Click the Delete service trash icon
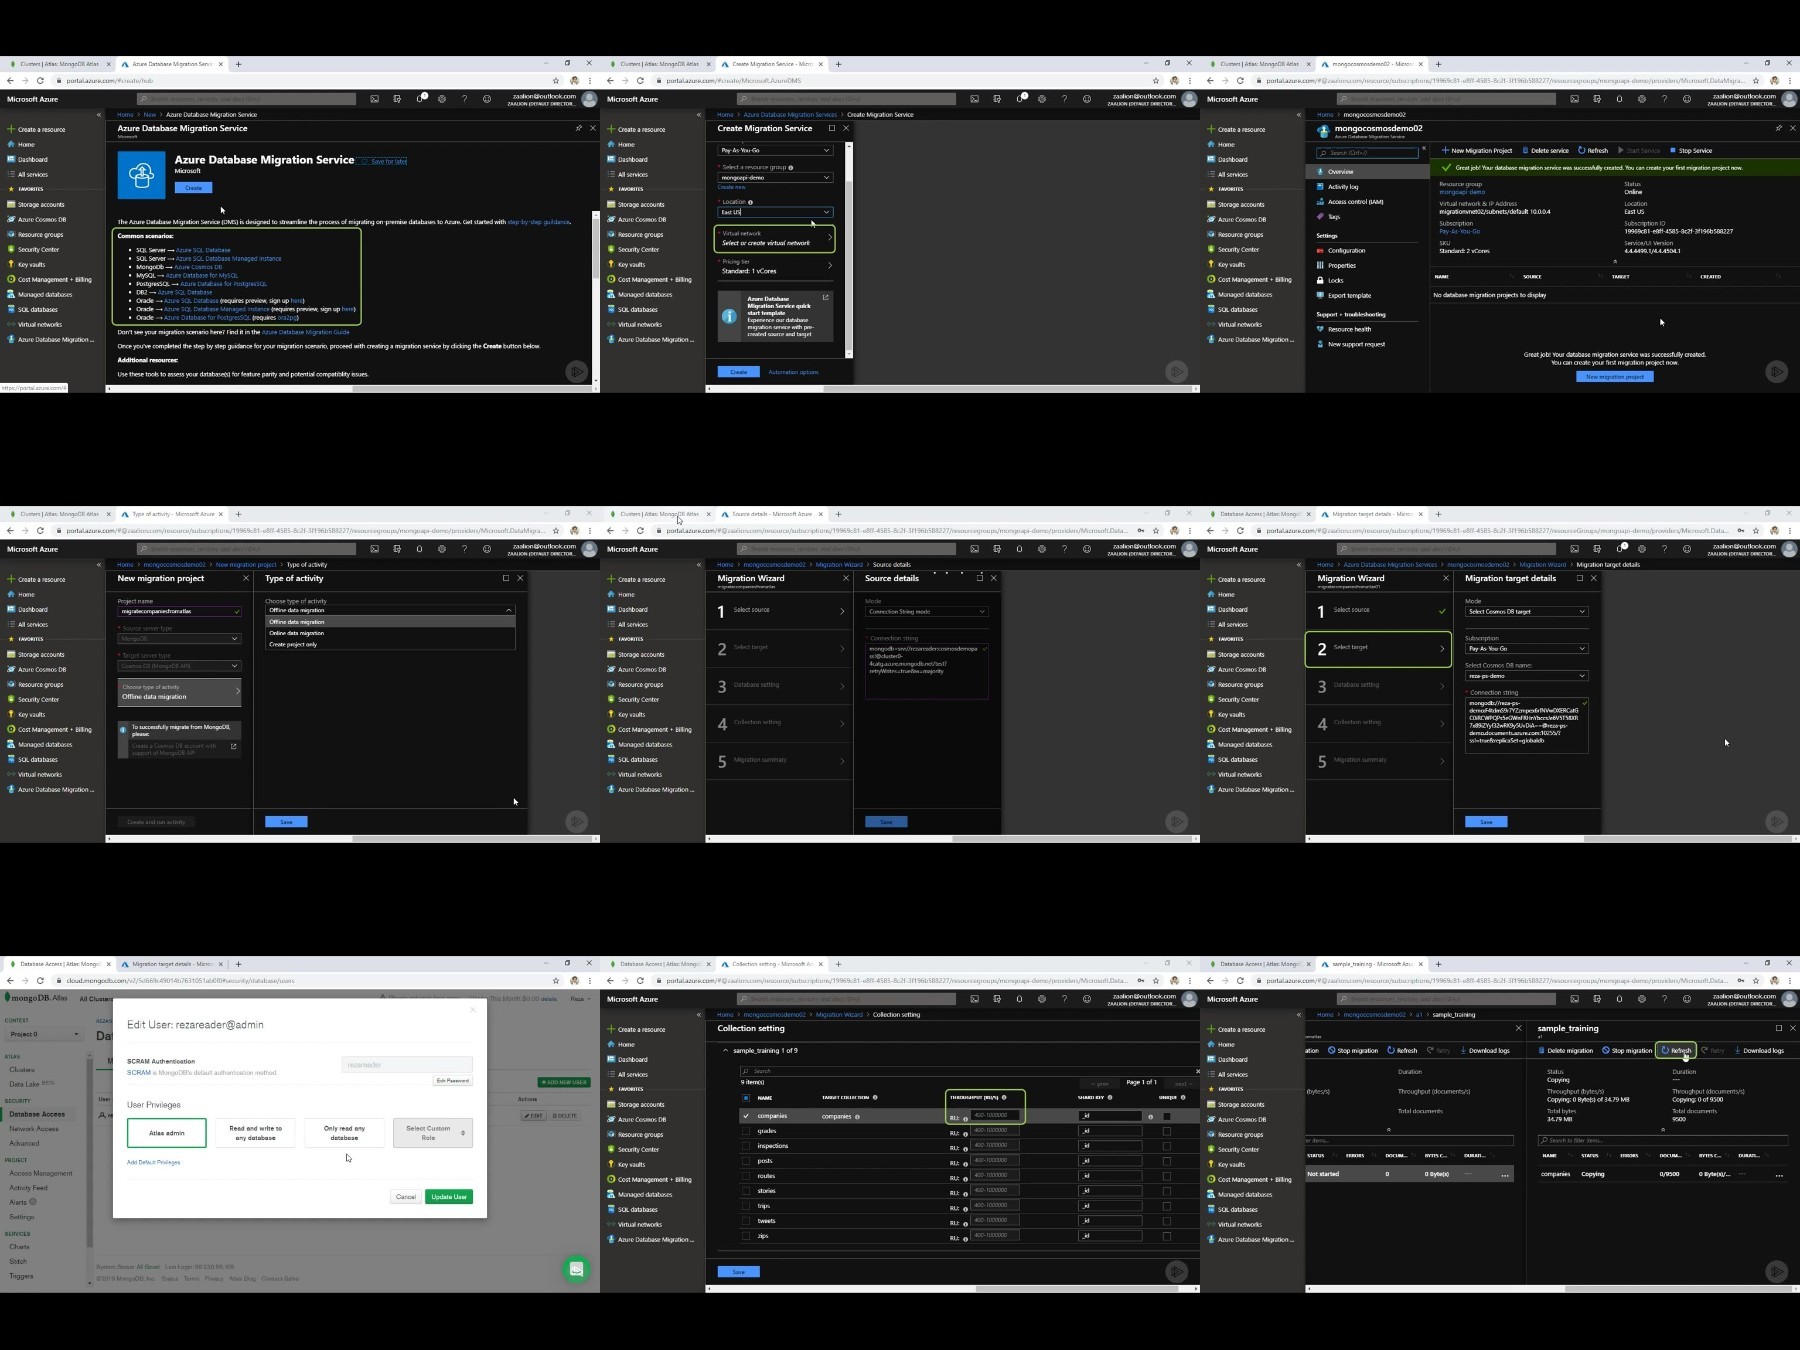Image resolution: width=1800 pixels, height=1350 pixels. [x=1526, y=150]
